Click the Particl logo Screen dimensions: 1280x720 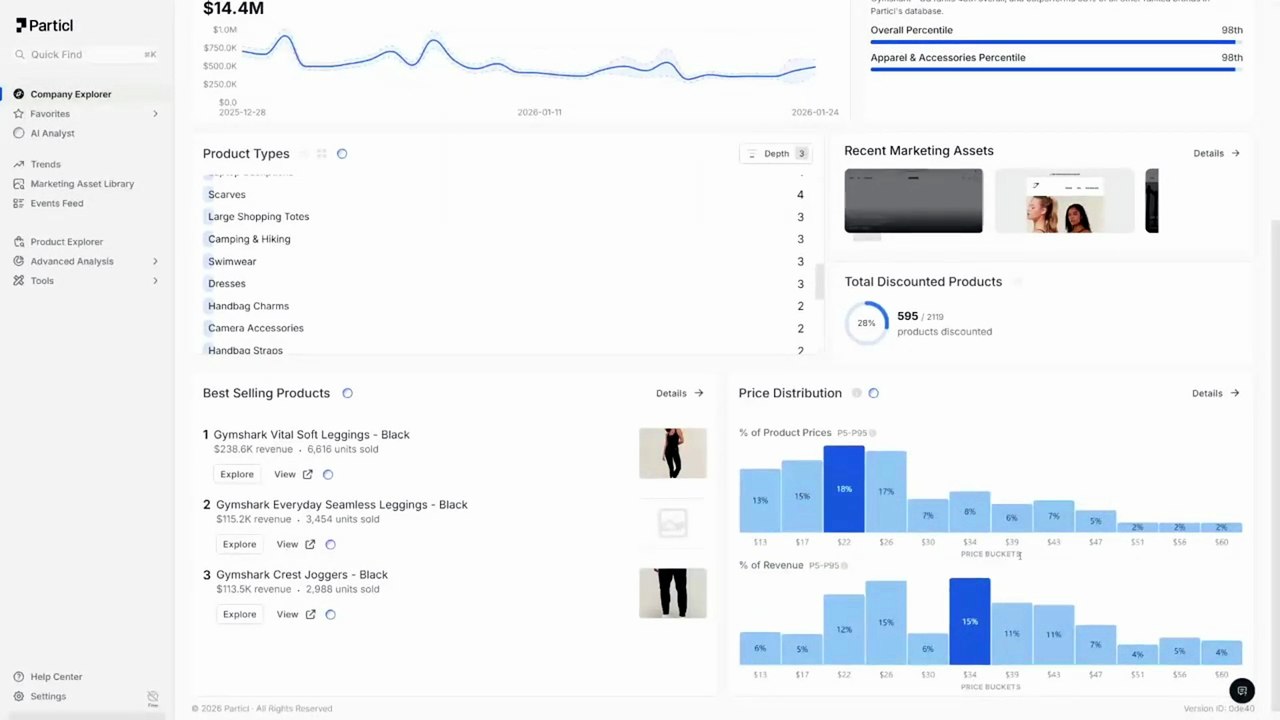pos(44,25)
